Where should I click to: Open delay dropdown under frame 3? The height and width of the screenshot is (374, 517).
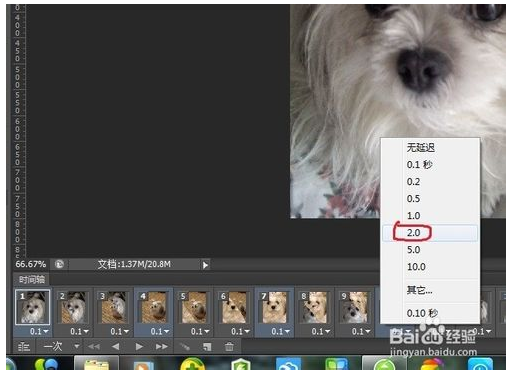120,331
